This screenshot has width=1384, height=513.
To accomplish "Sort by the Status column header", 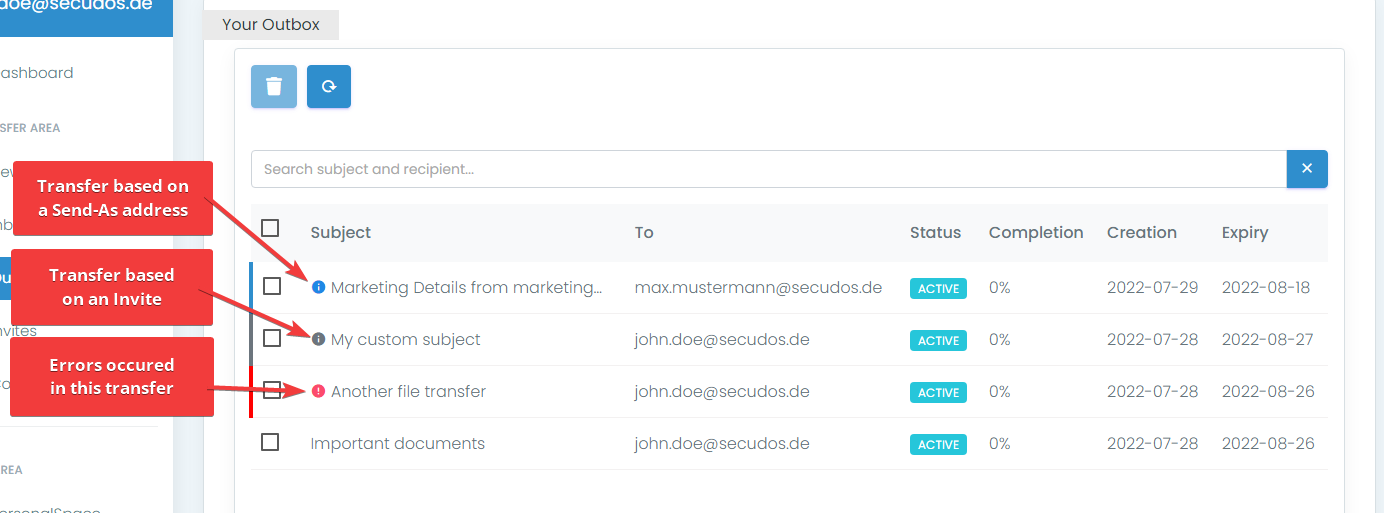I will [935, 232].
